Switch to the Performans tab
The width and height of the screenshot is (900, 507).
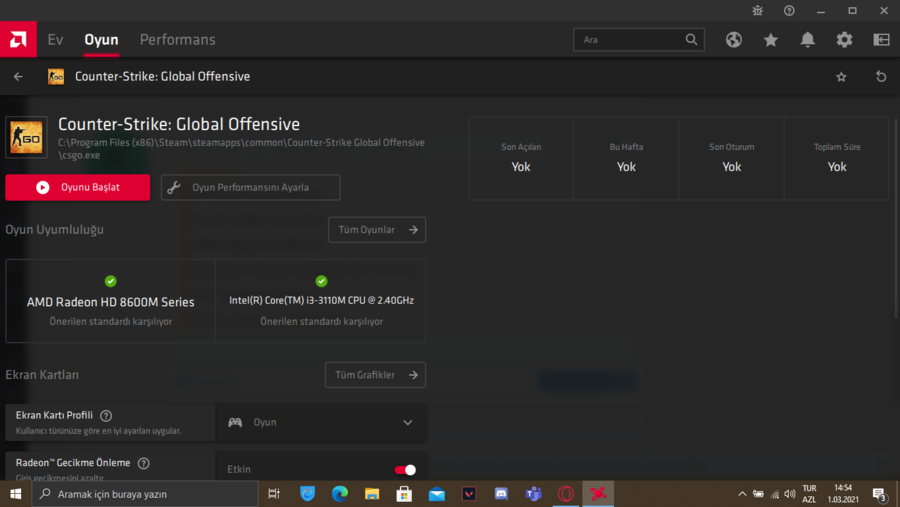(x=177, y=40)
